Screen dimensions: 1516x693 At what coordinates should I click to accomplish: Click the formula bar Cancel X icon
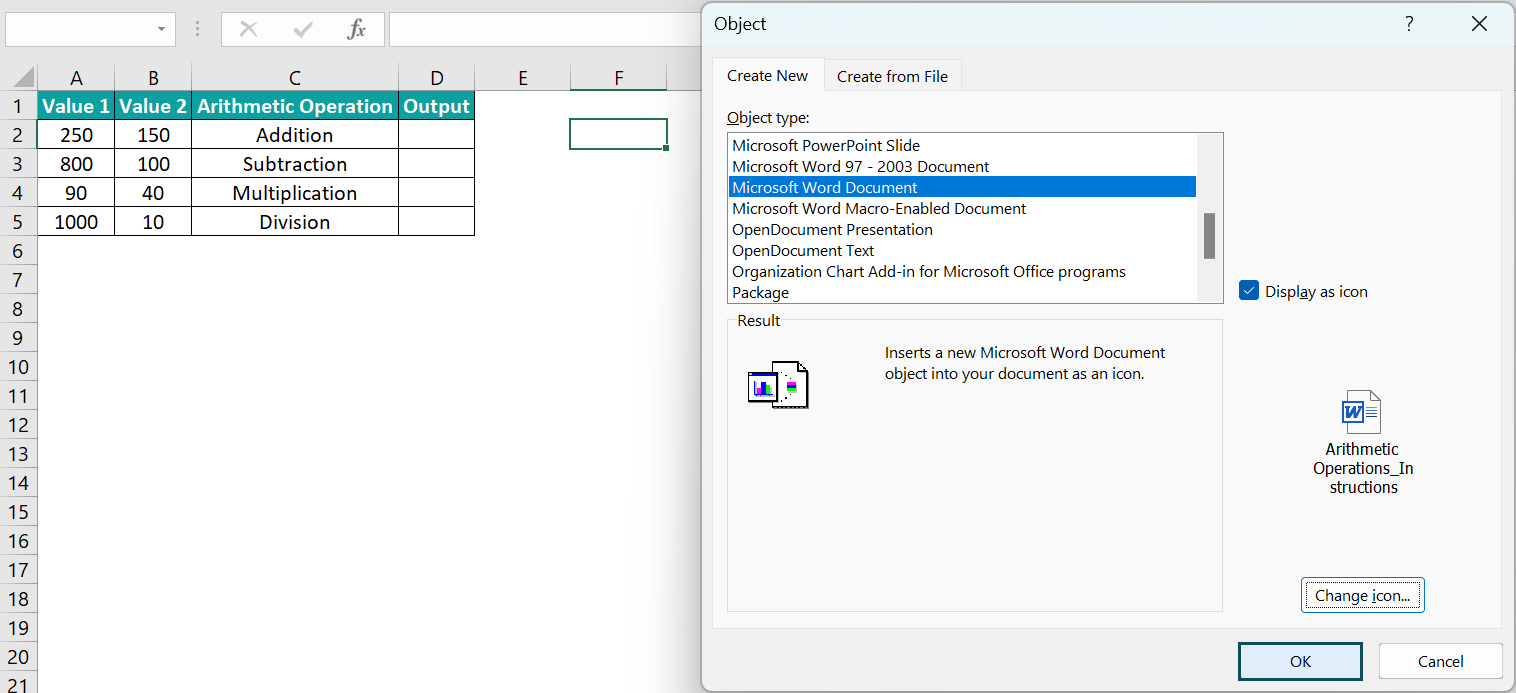[249, 30]
